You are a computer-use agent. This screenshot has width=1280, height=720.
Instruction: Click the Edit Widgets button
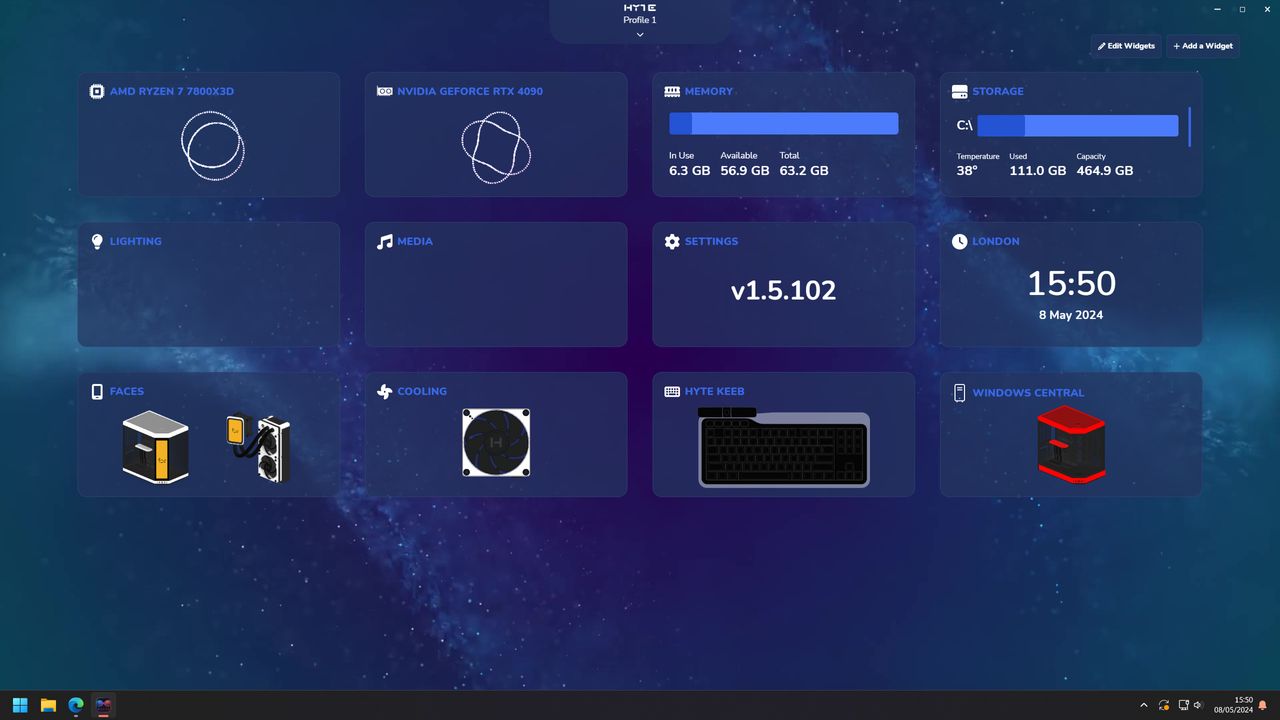tap(1126, 46)
